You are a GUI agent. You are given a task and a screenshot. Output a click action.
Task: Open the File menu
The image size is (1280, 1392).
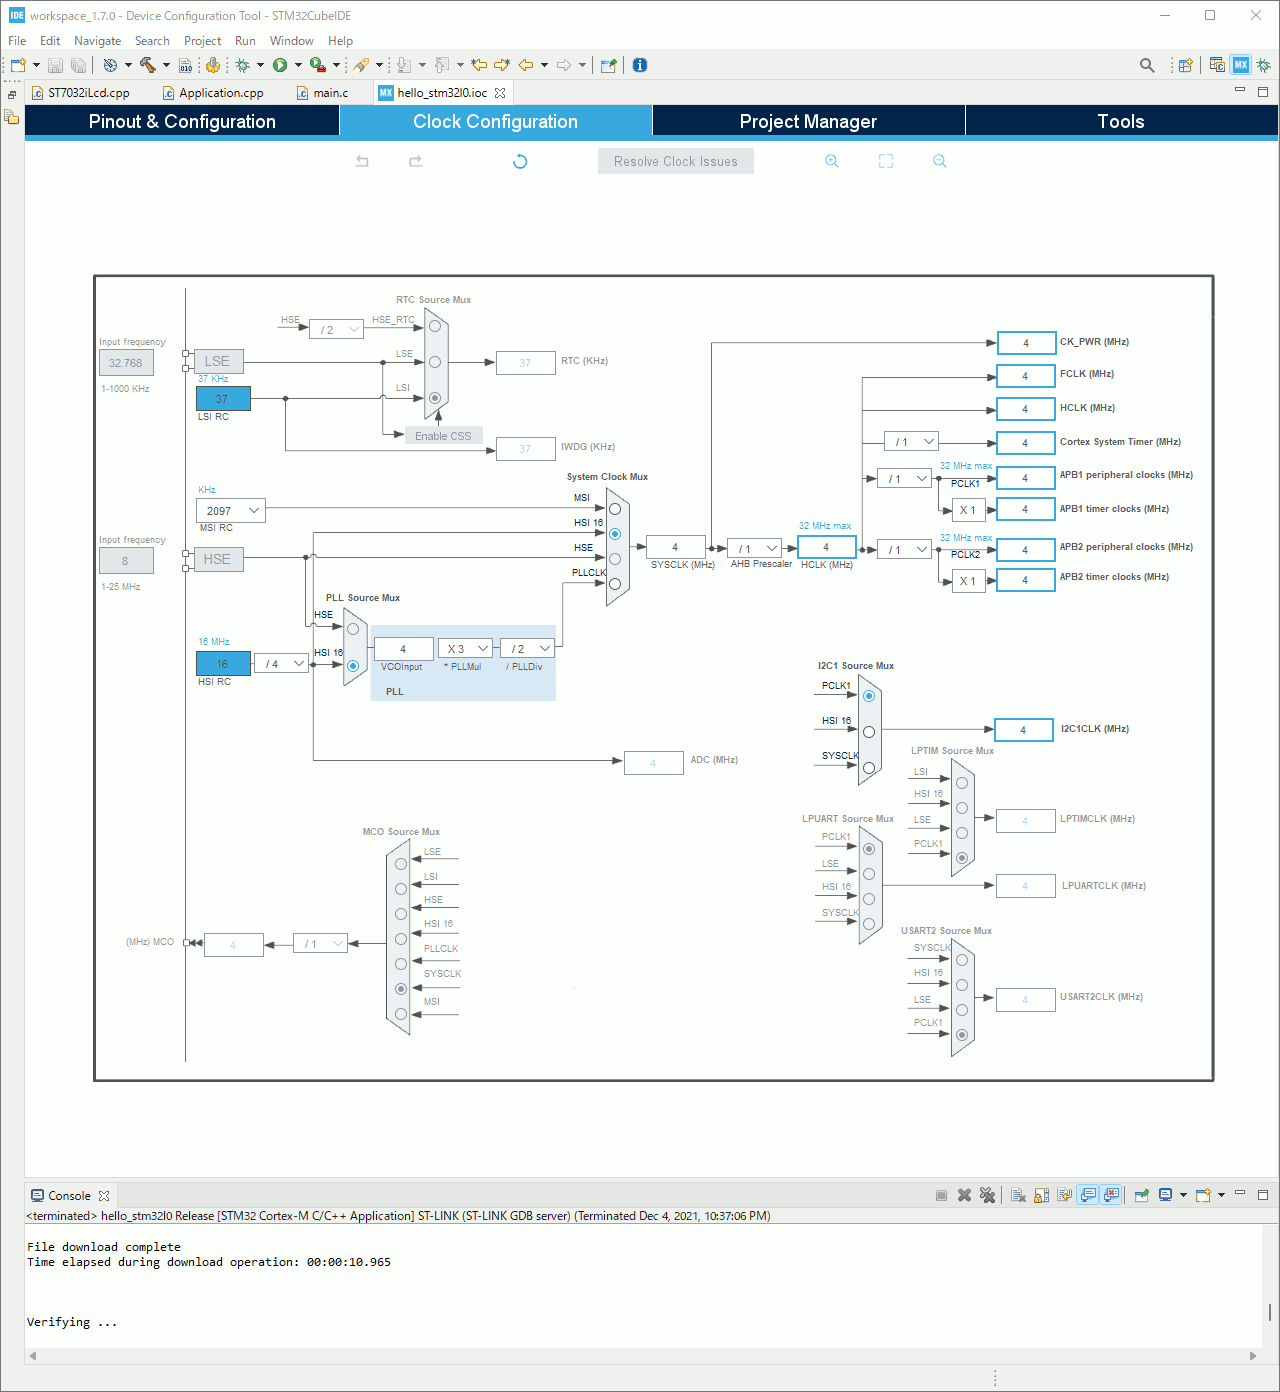coord(17,41)
